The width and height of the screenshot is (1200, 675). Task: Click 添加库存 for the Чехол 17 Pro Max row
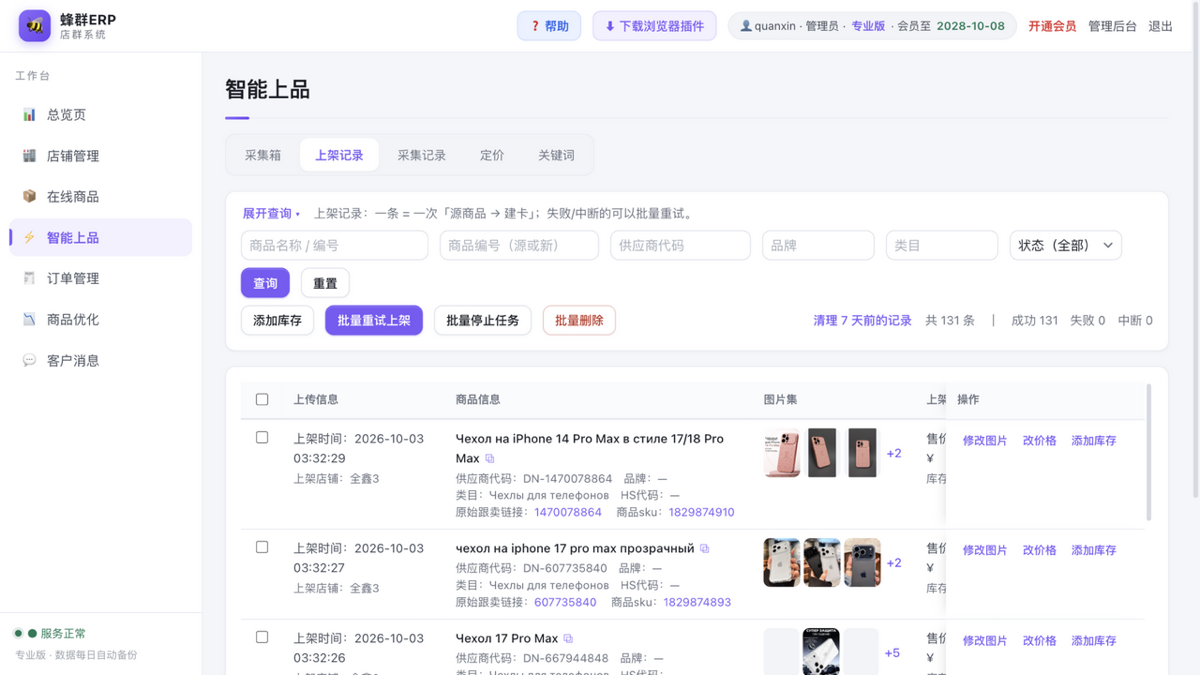(x=1093, y=640)
